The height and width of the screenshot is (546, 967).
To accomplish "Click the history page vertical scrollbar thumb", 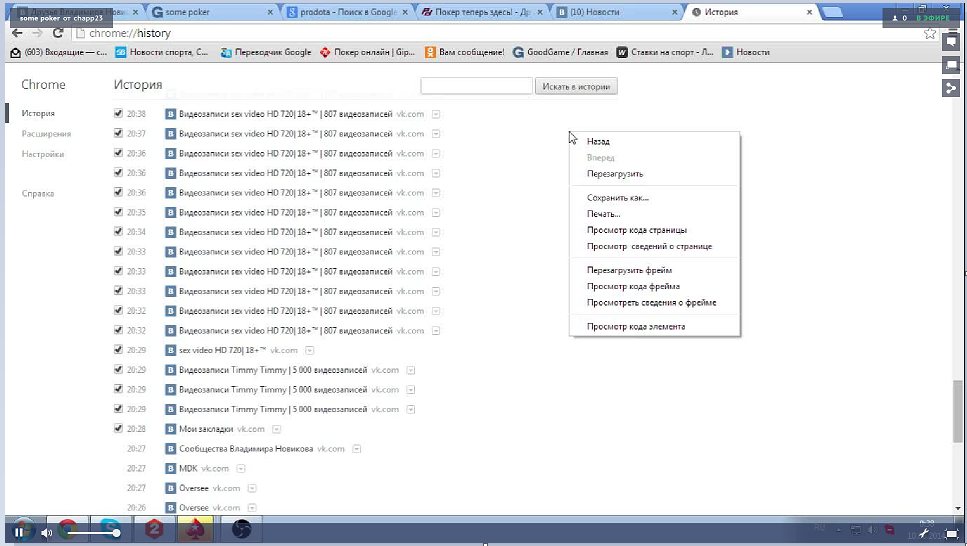I will [x=957, y=411].
